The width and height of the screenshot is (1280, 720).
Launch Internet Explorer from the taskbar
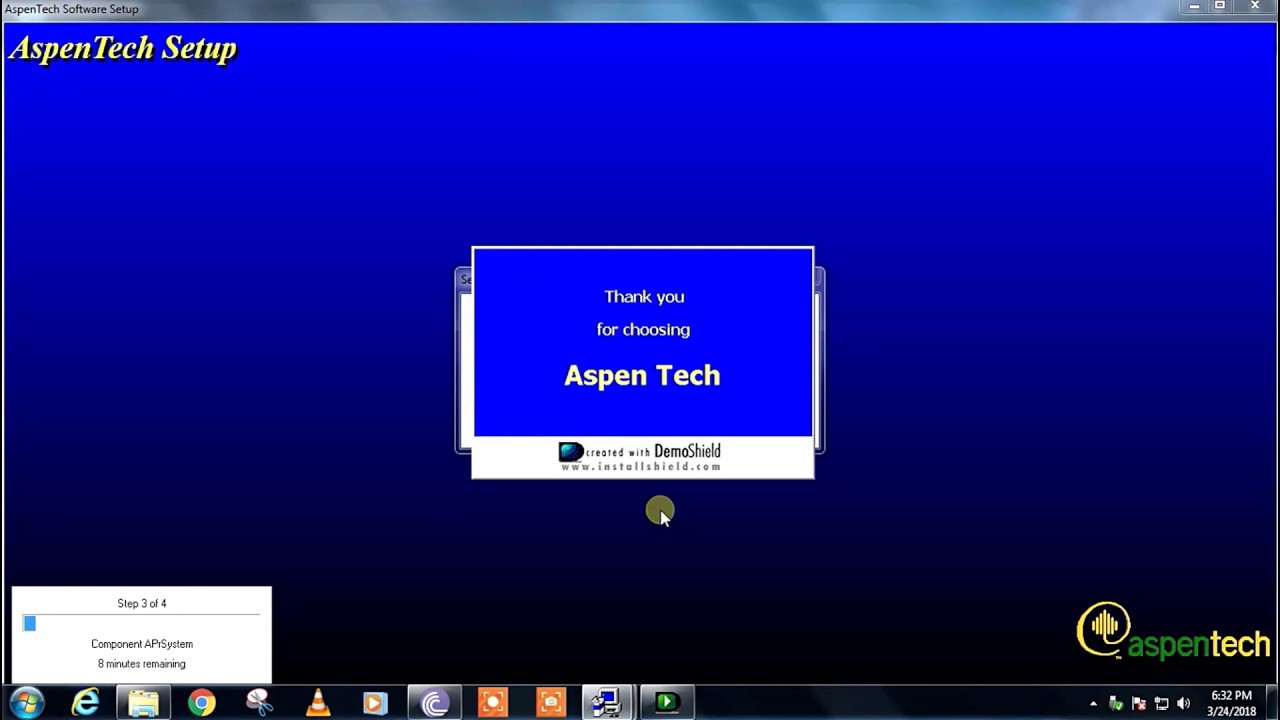(85, 703)
